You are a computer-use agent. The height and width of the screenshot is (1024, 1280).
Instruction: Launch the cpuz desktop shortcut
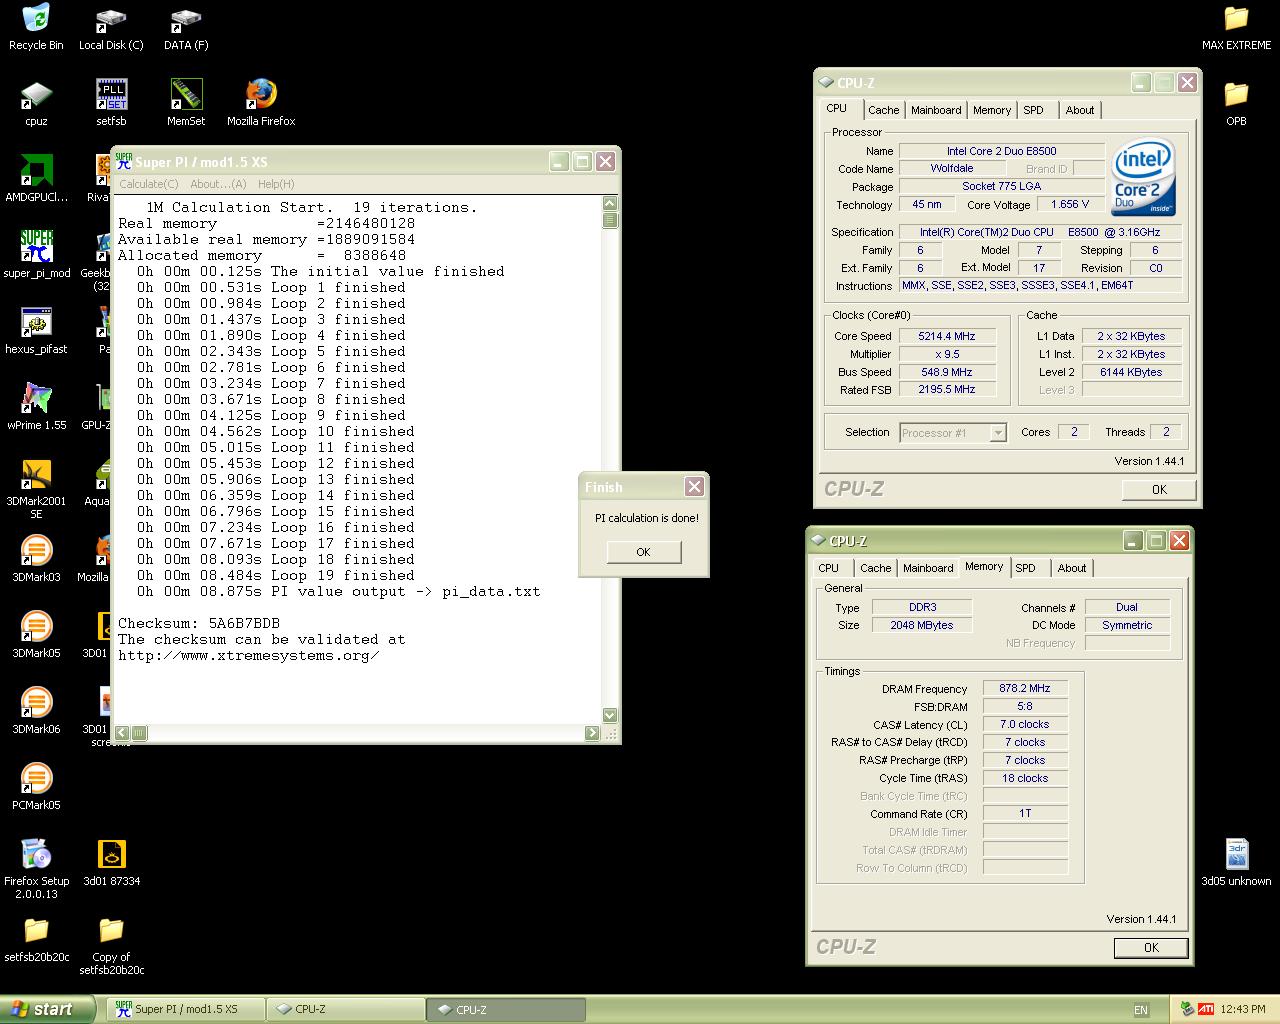[x=36, y=103]
